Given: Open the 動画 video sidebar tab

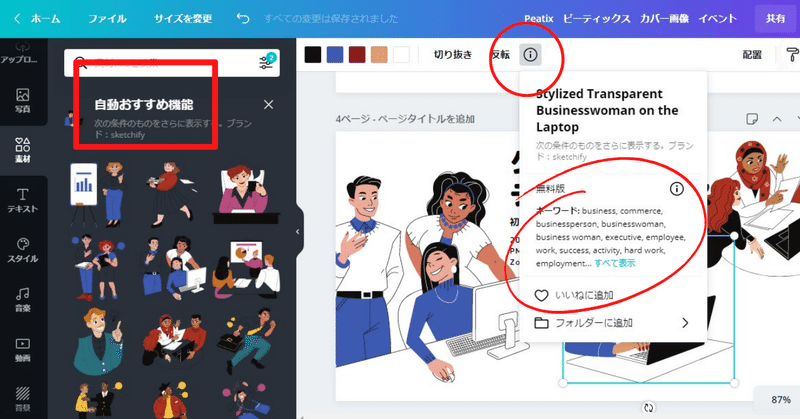Looking at the screenshot, I should (22, 350).
